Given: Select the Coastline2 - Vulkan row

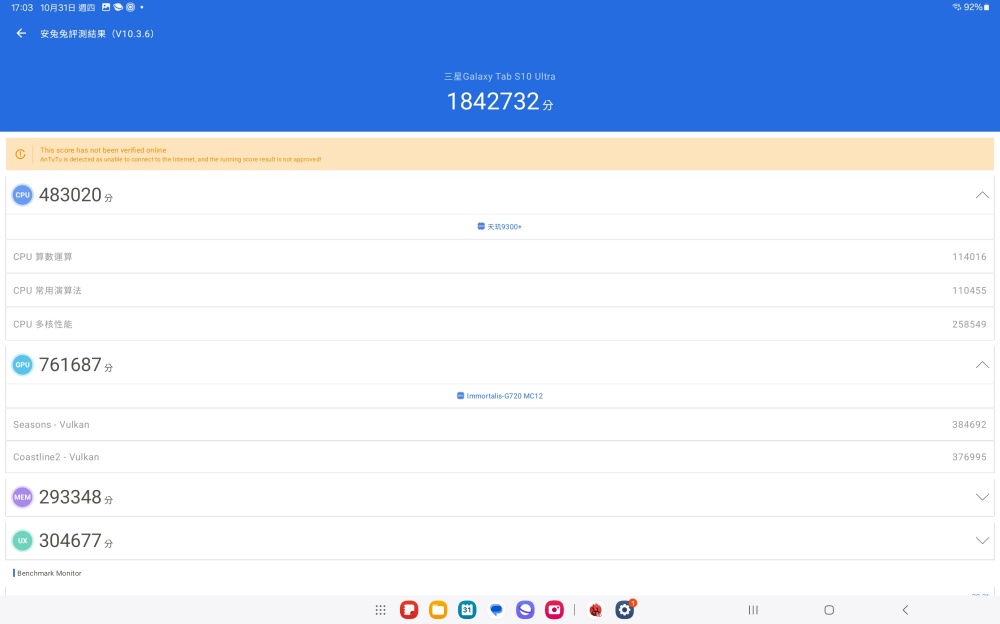Looking at the screenshot, I should click(500, 457).
